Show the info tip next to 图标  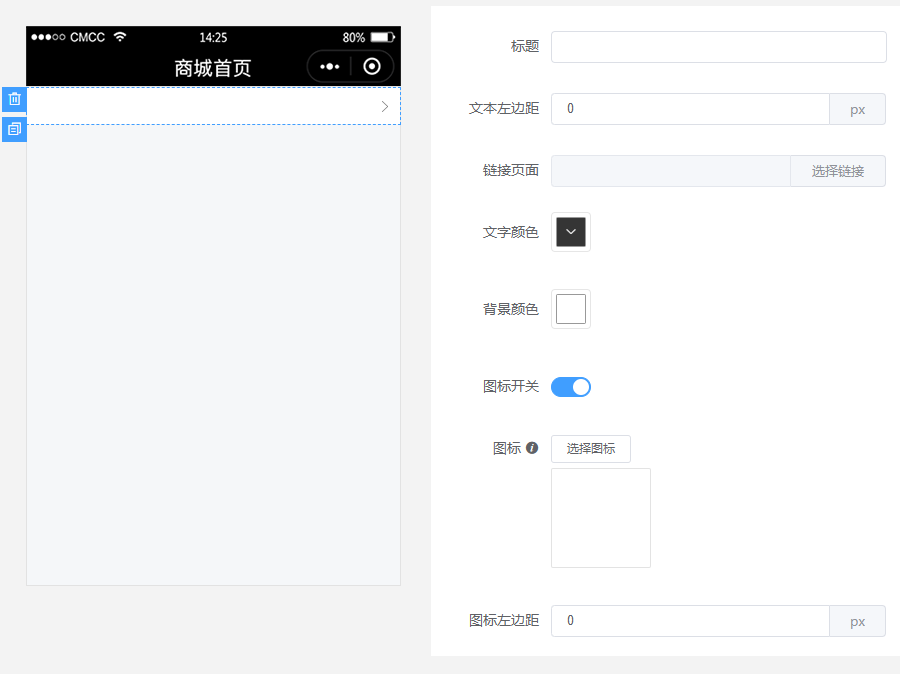[532, 448]
